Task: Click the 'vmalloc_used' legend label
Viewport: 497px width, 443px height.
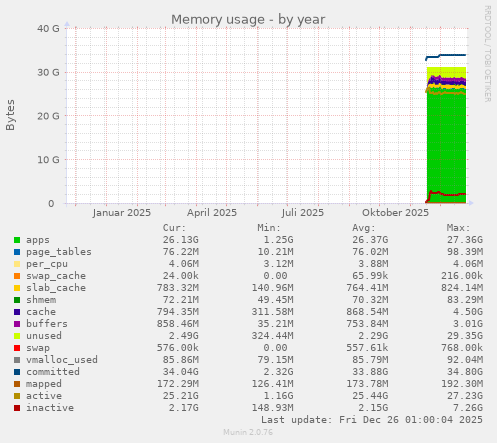Action: [62, 360]
